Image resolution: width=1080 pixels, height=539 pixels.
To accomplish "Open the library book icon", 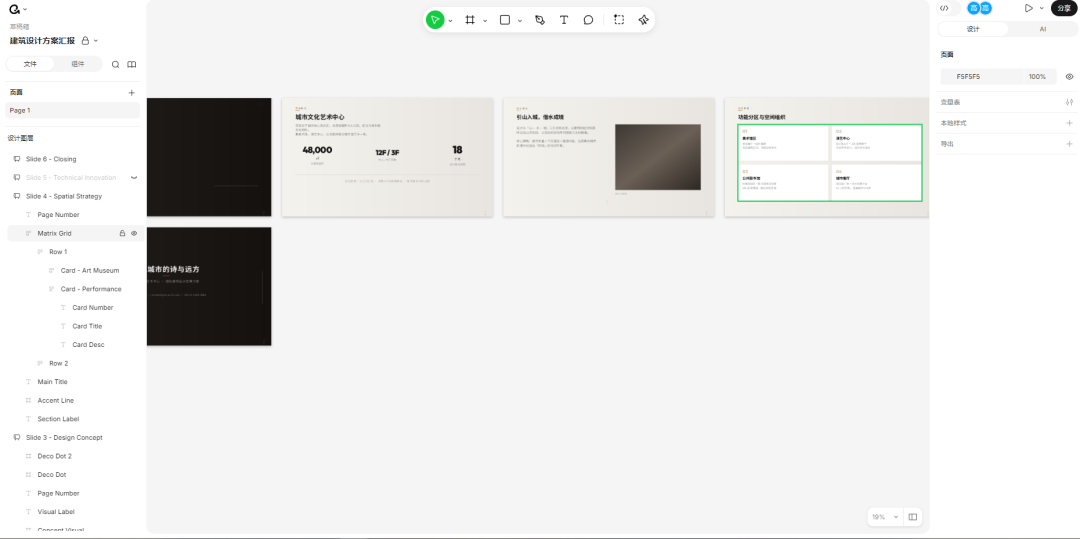I will click(x=132, y=64).
